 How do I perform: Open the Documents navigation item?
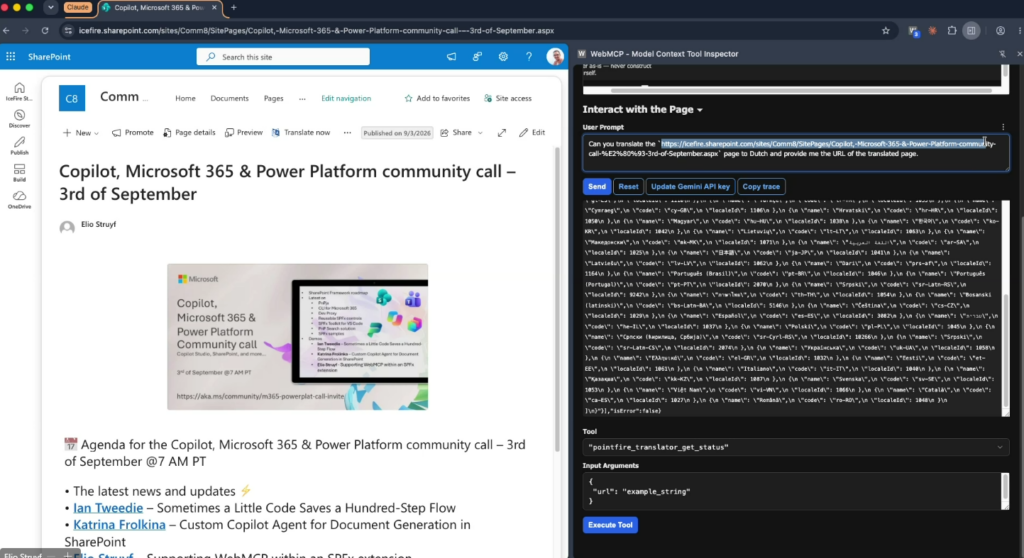tap(229, 99)
